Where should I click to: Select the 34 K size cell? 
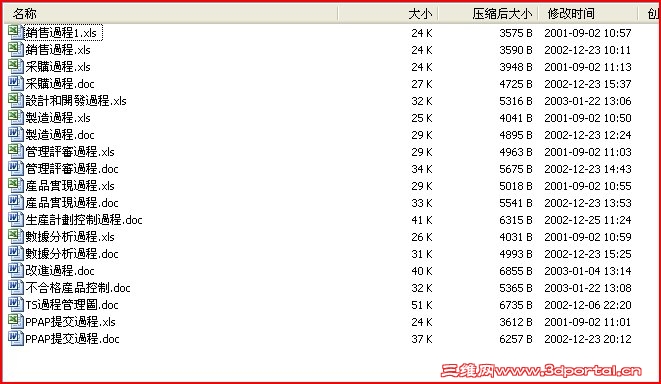(422, 169)
